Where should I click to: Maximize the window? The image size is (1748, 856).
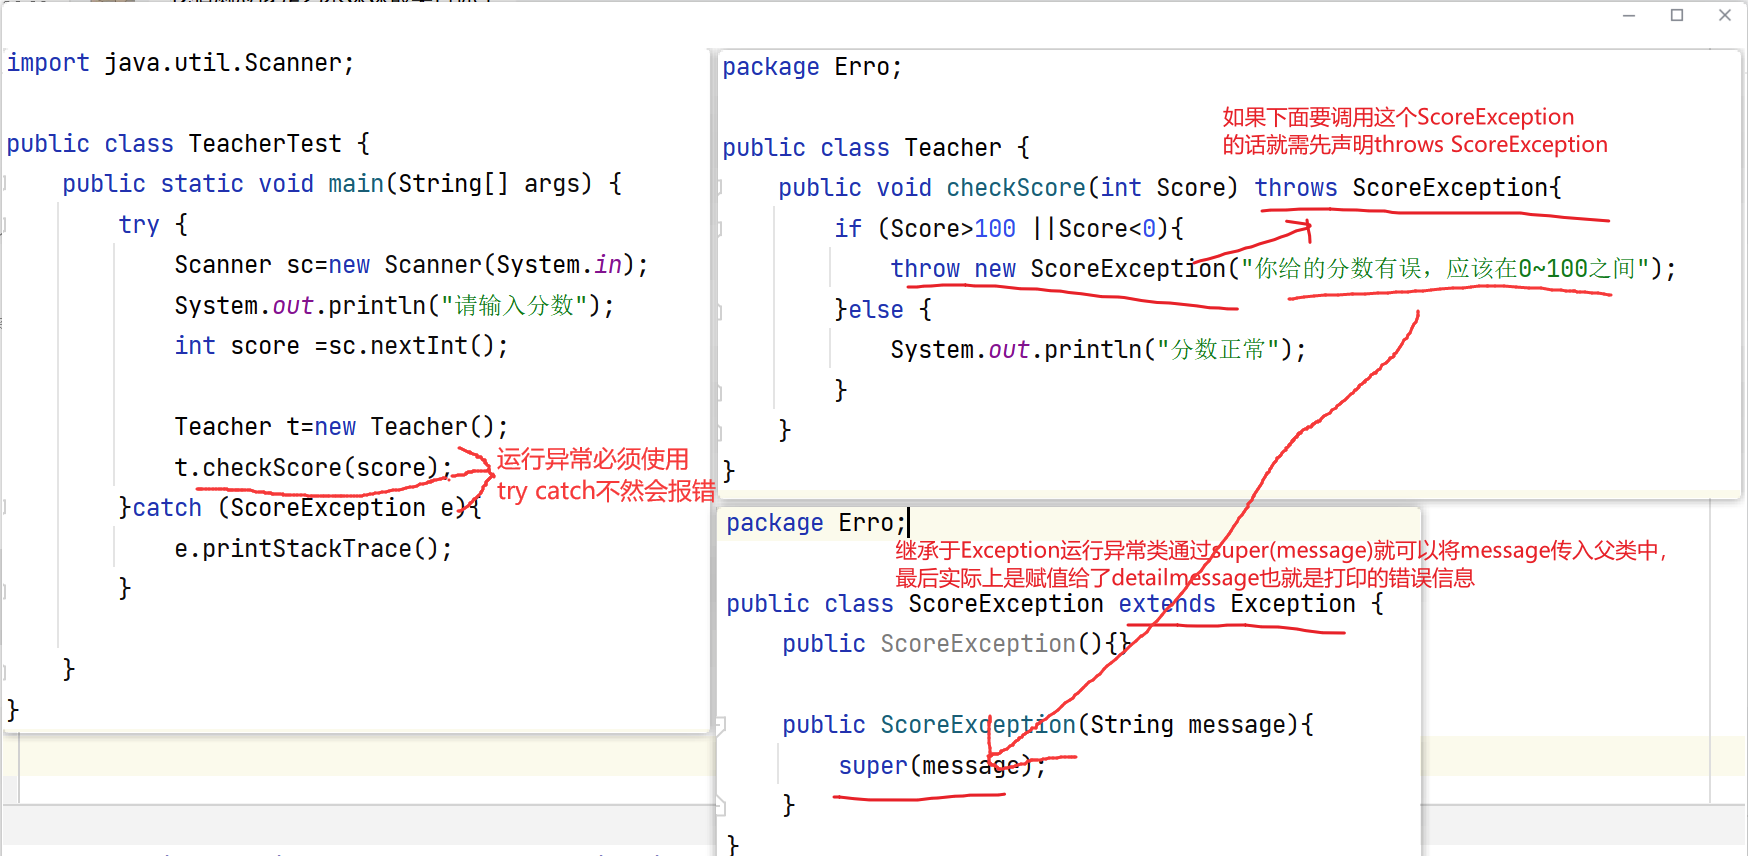1677,15
